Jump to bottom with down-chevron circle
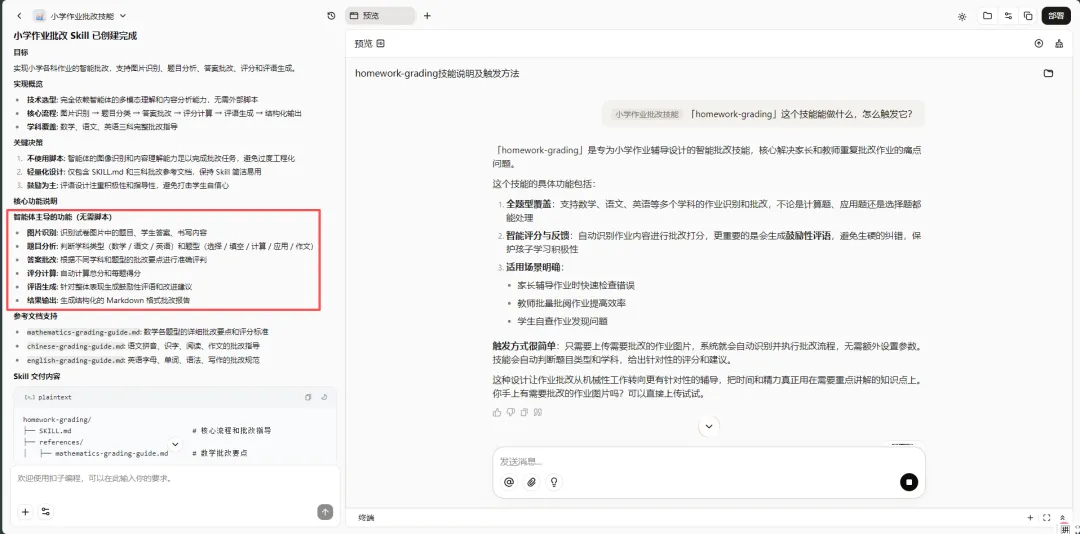The height and width of the screenshot is (534, 1080). (708, 427)
